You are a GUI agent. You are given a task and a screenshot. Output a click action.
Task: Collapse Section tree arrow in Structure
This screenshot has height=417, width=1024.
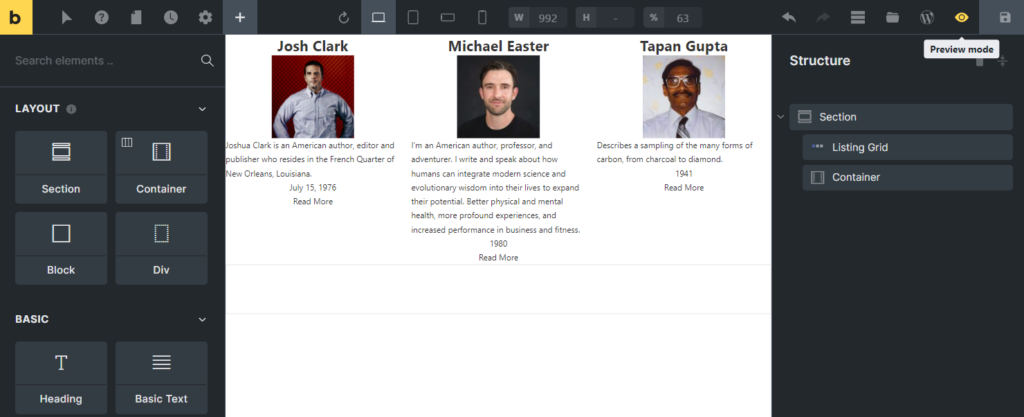pyautogui.click(x=780, y=117)
